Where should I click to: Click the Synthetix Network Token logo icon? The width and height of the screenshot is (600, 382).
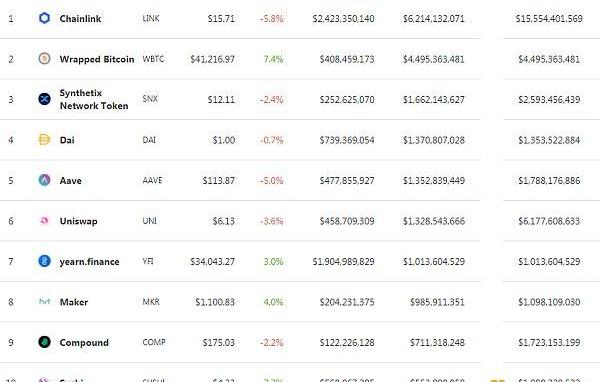tap(44, 99)
